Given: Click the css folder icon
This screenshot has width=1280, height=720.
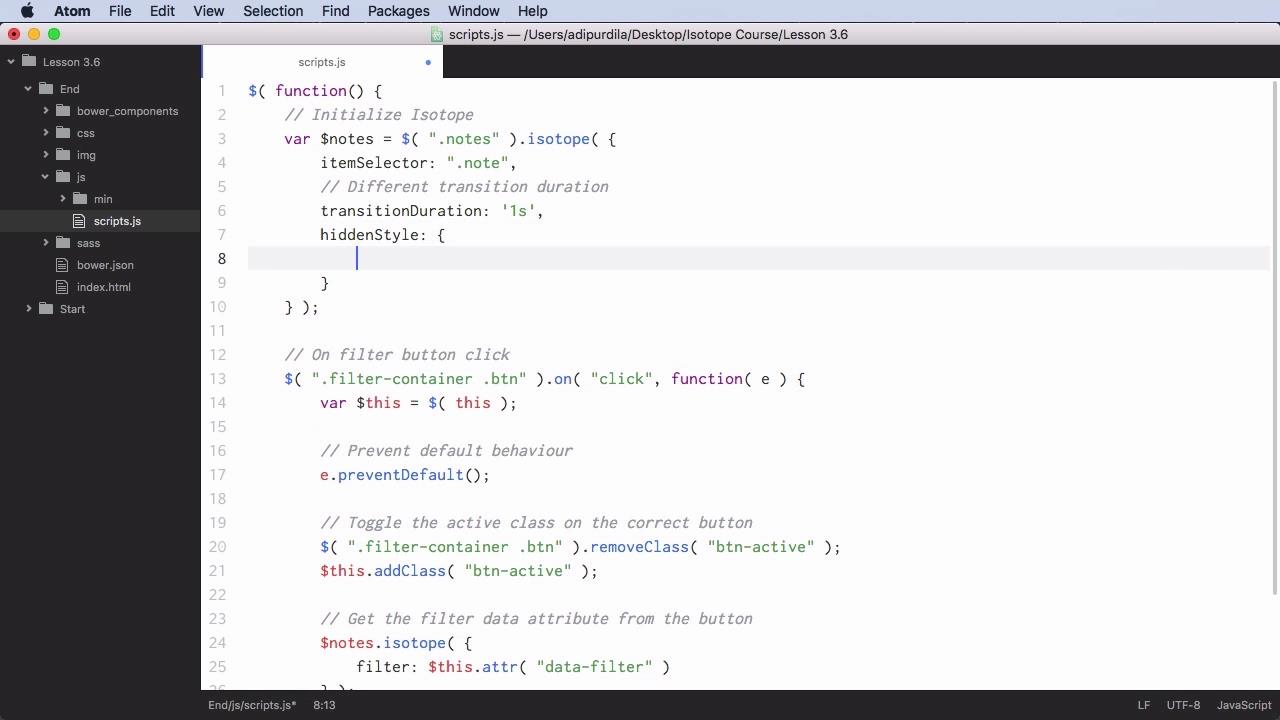Looking at the screenshot, I should click(63, 133).
